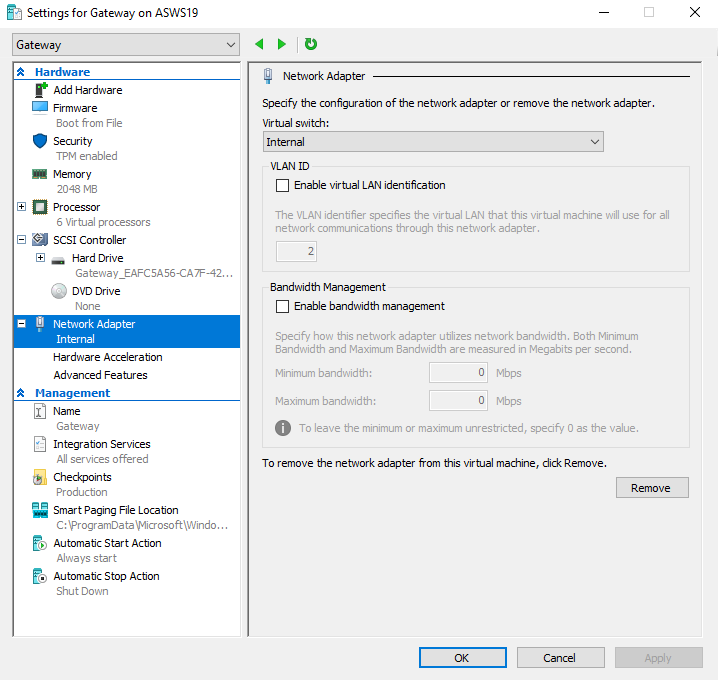The height and width of the screenshot is (680, 718).
Task: Click the Hard Drive icon
Action: [58, 261]
